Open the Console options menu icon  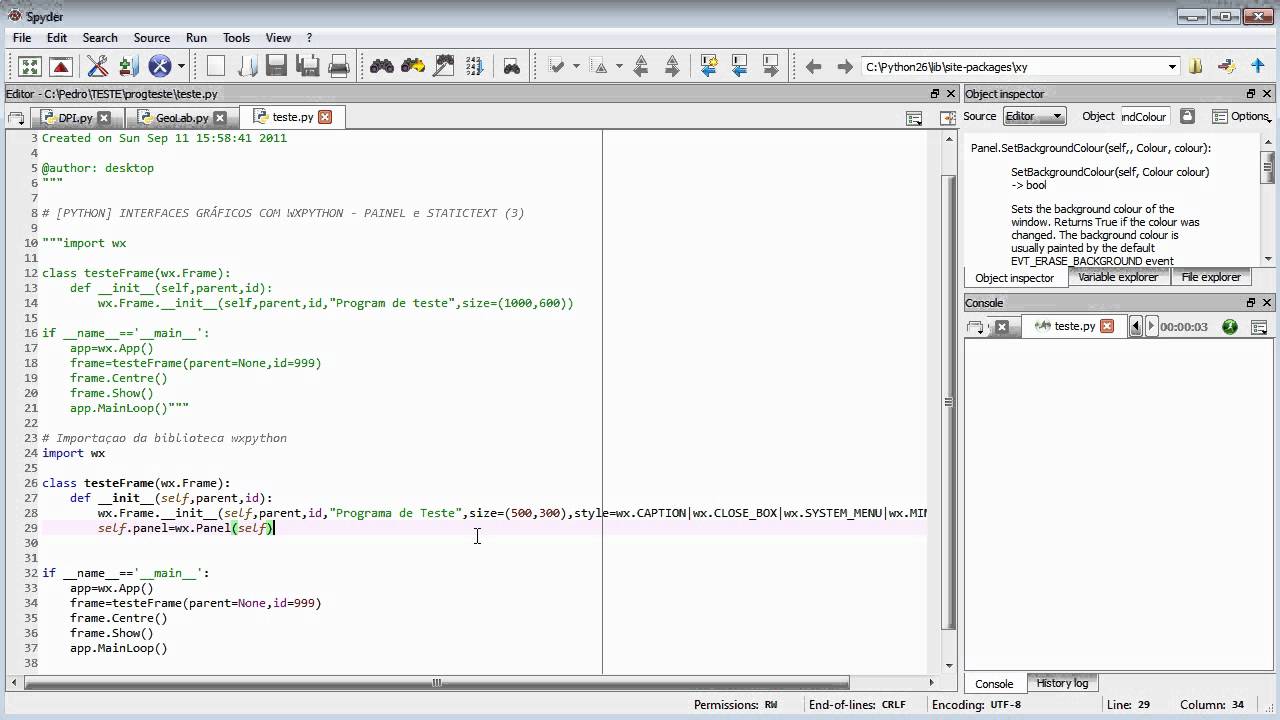coord(1259,327)
